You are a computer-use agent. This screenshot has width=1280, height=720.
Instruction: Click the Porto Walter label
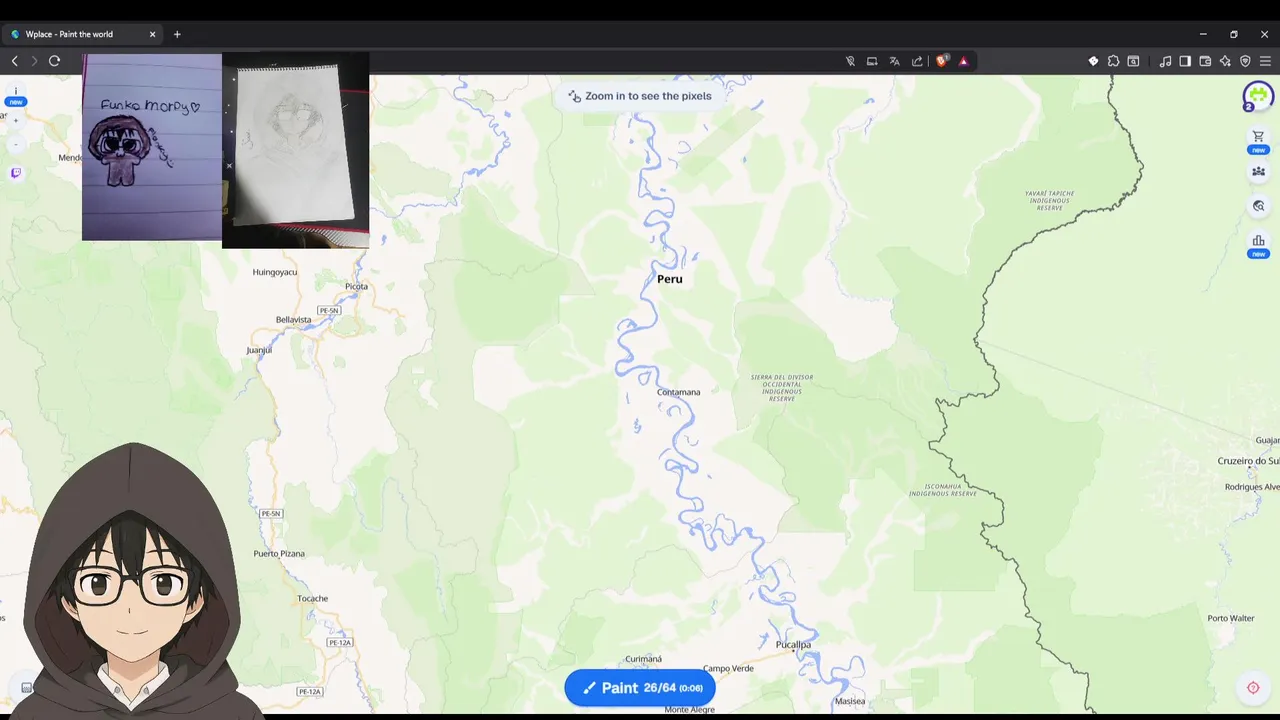pyautogui.click(x=1230, y=618)
